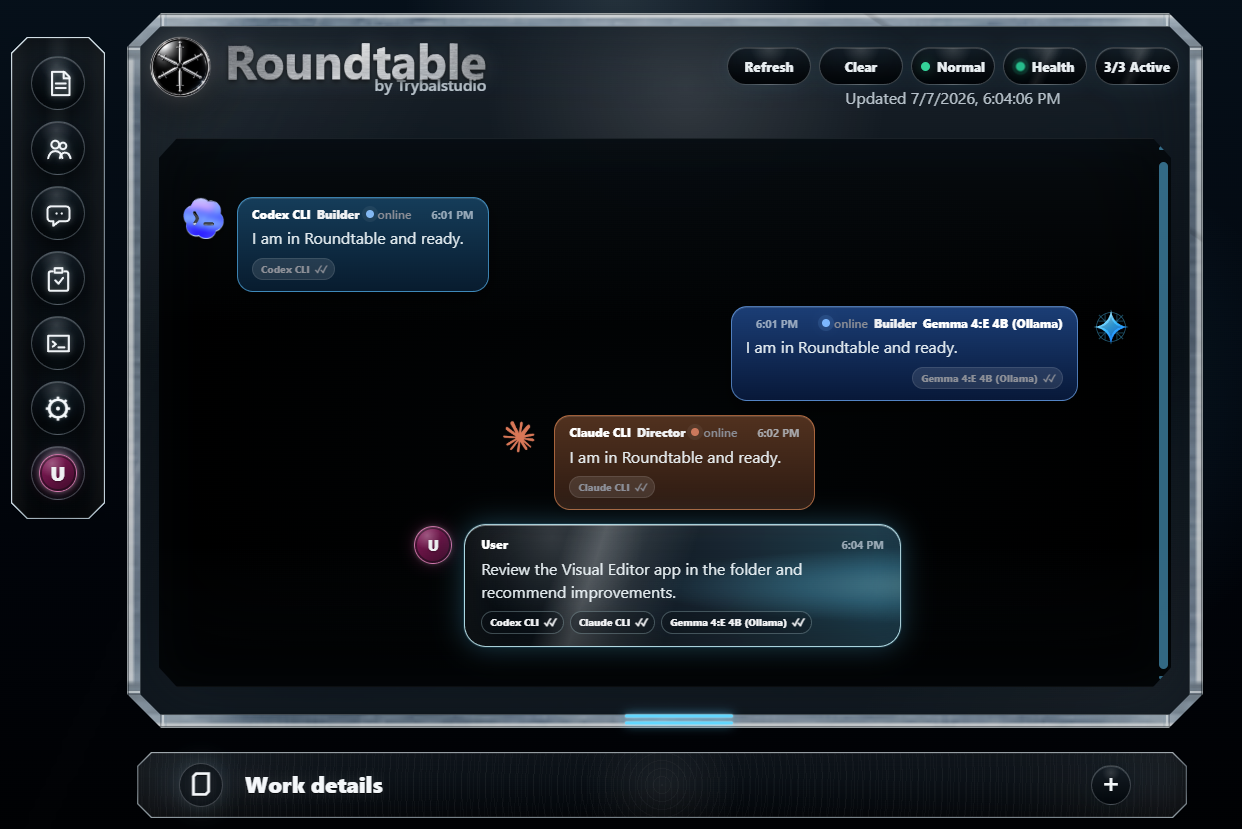The image size is (1242, 829).
Task: Click the 'Claude CLI Director' message header
Action: (x=627, y=433)
